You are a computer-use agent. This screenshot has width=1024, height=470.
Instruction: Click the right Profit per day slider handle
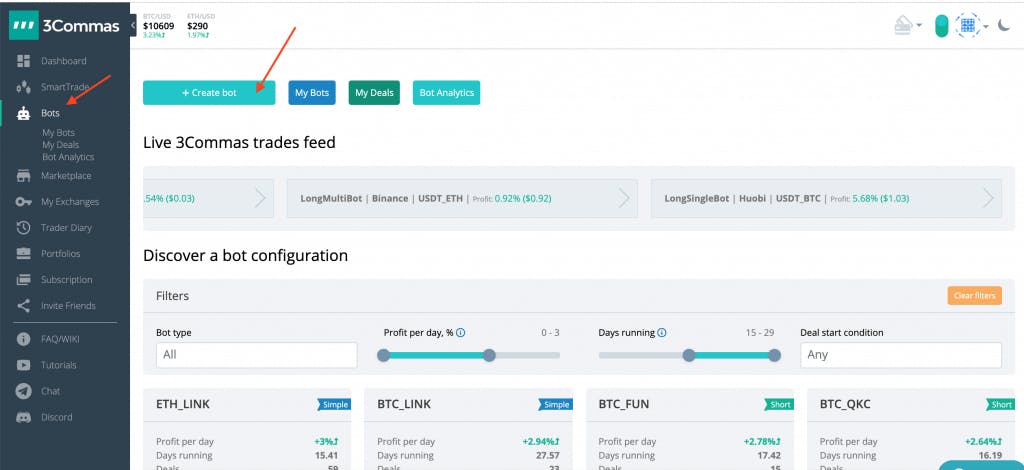click(489, 355)
